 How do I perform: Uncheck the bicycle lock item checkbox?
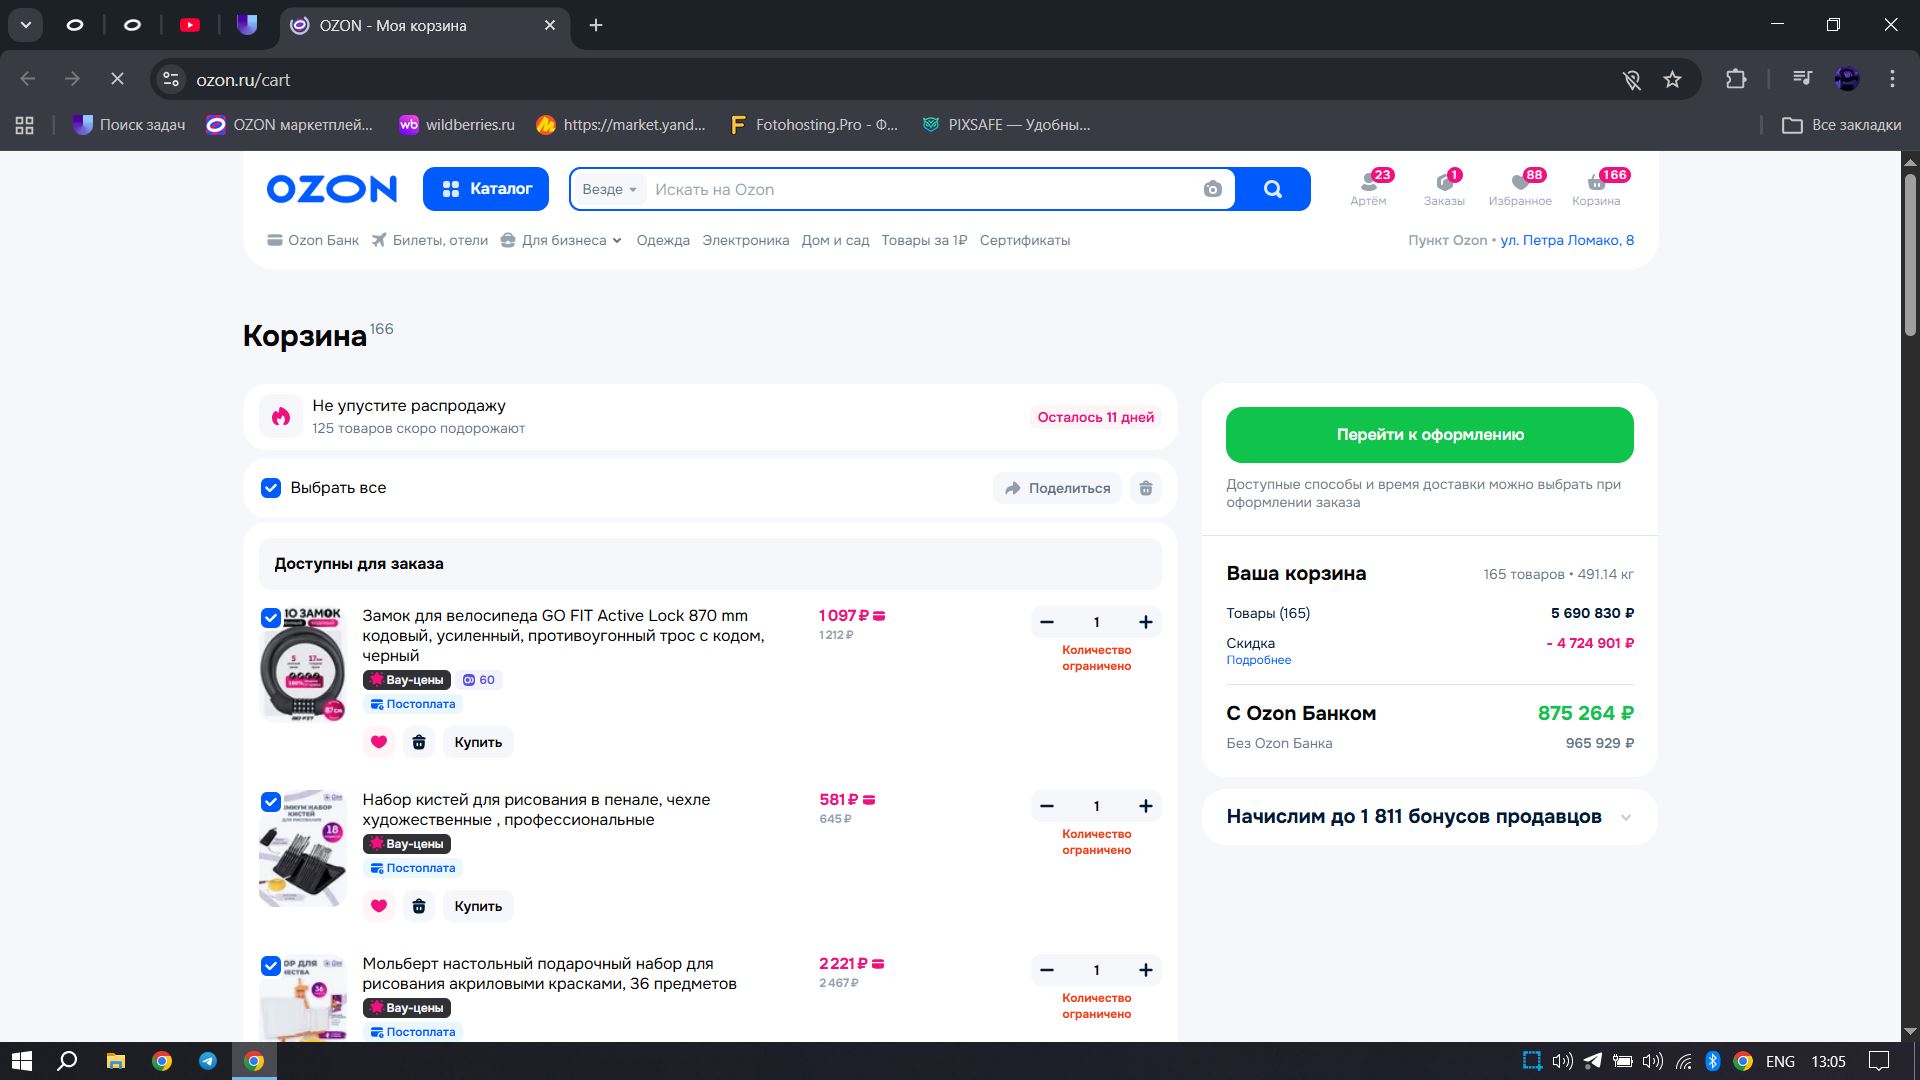click(x=271, y=618)
